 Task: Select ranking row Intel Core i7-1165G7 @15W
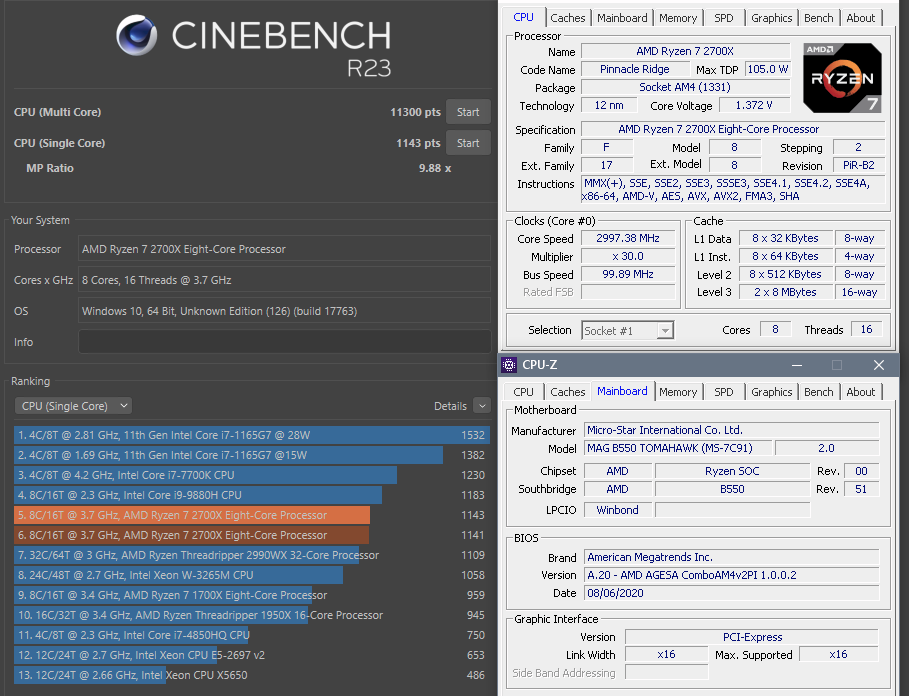pos(252,455)
